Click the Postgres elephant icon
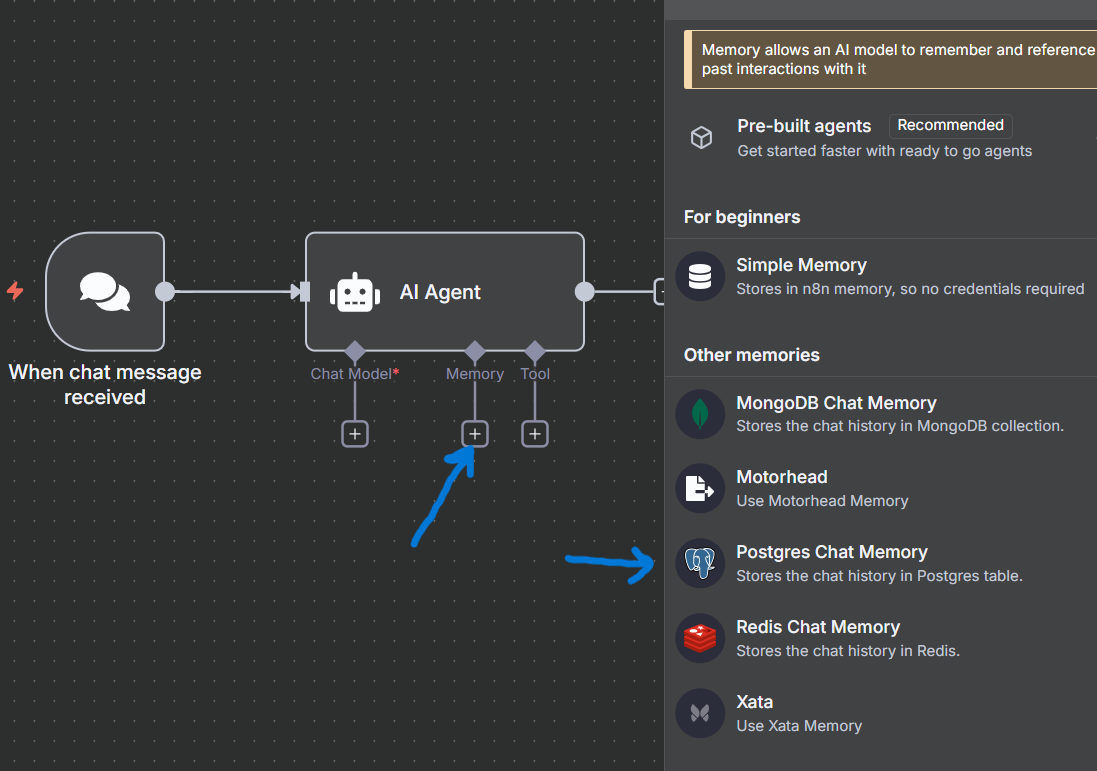The width and height of the screenshot is (1097, 771). (700, 563)
